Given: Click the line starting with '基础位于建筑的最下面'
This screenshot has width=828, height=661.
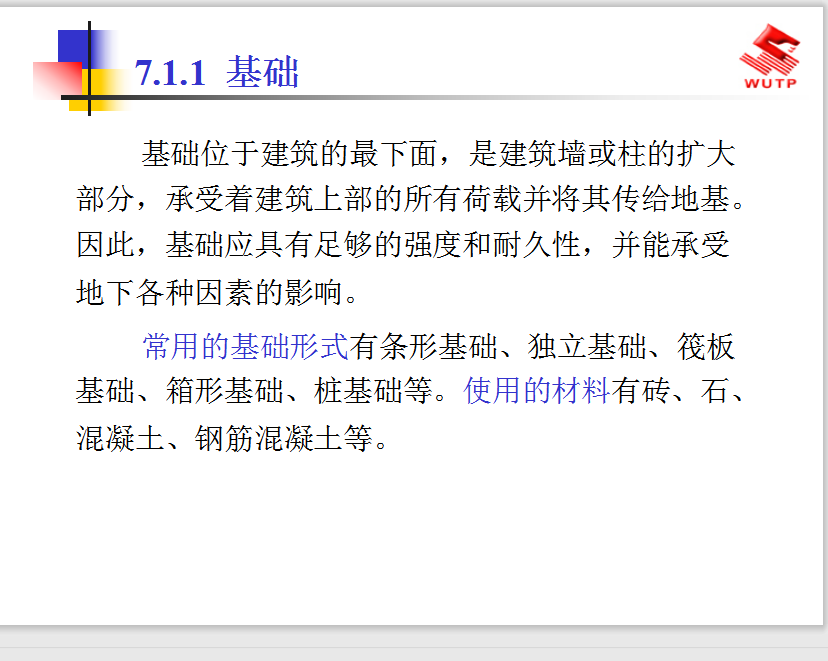Looking at the screenshot, I should (438, 154).
